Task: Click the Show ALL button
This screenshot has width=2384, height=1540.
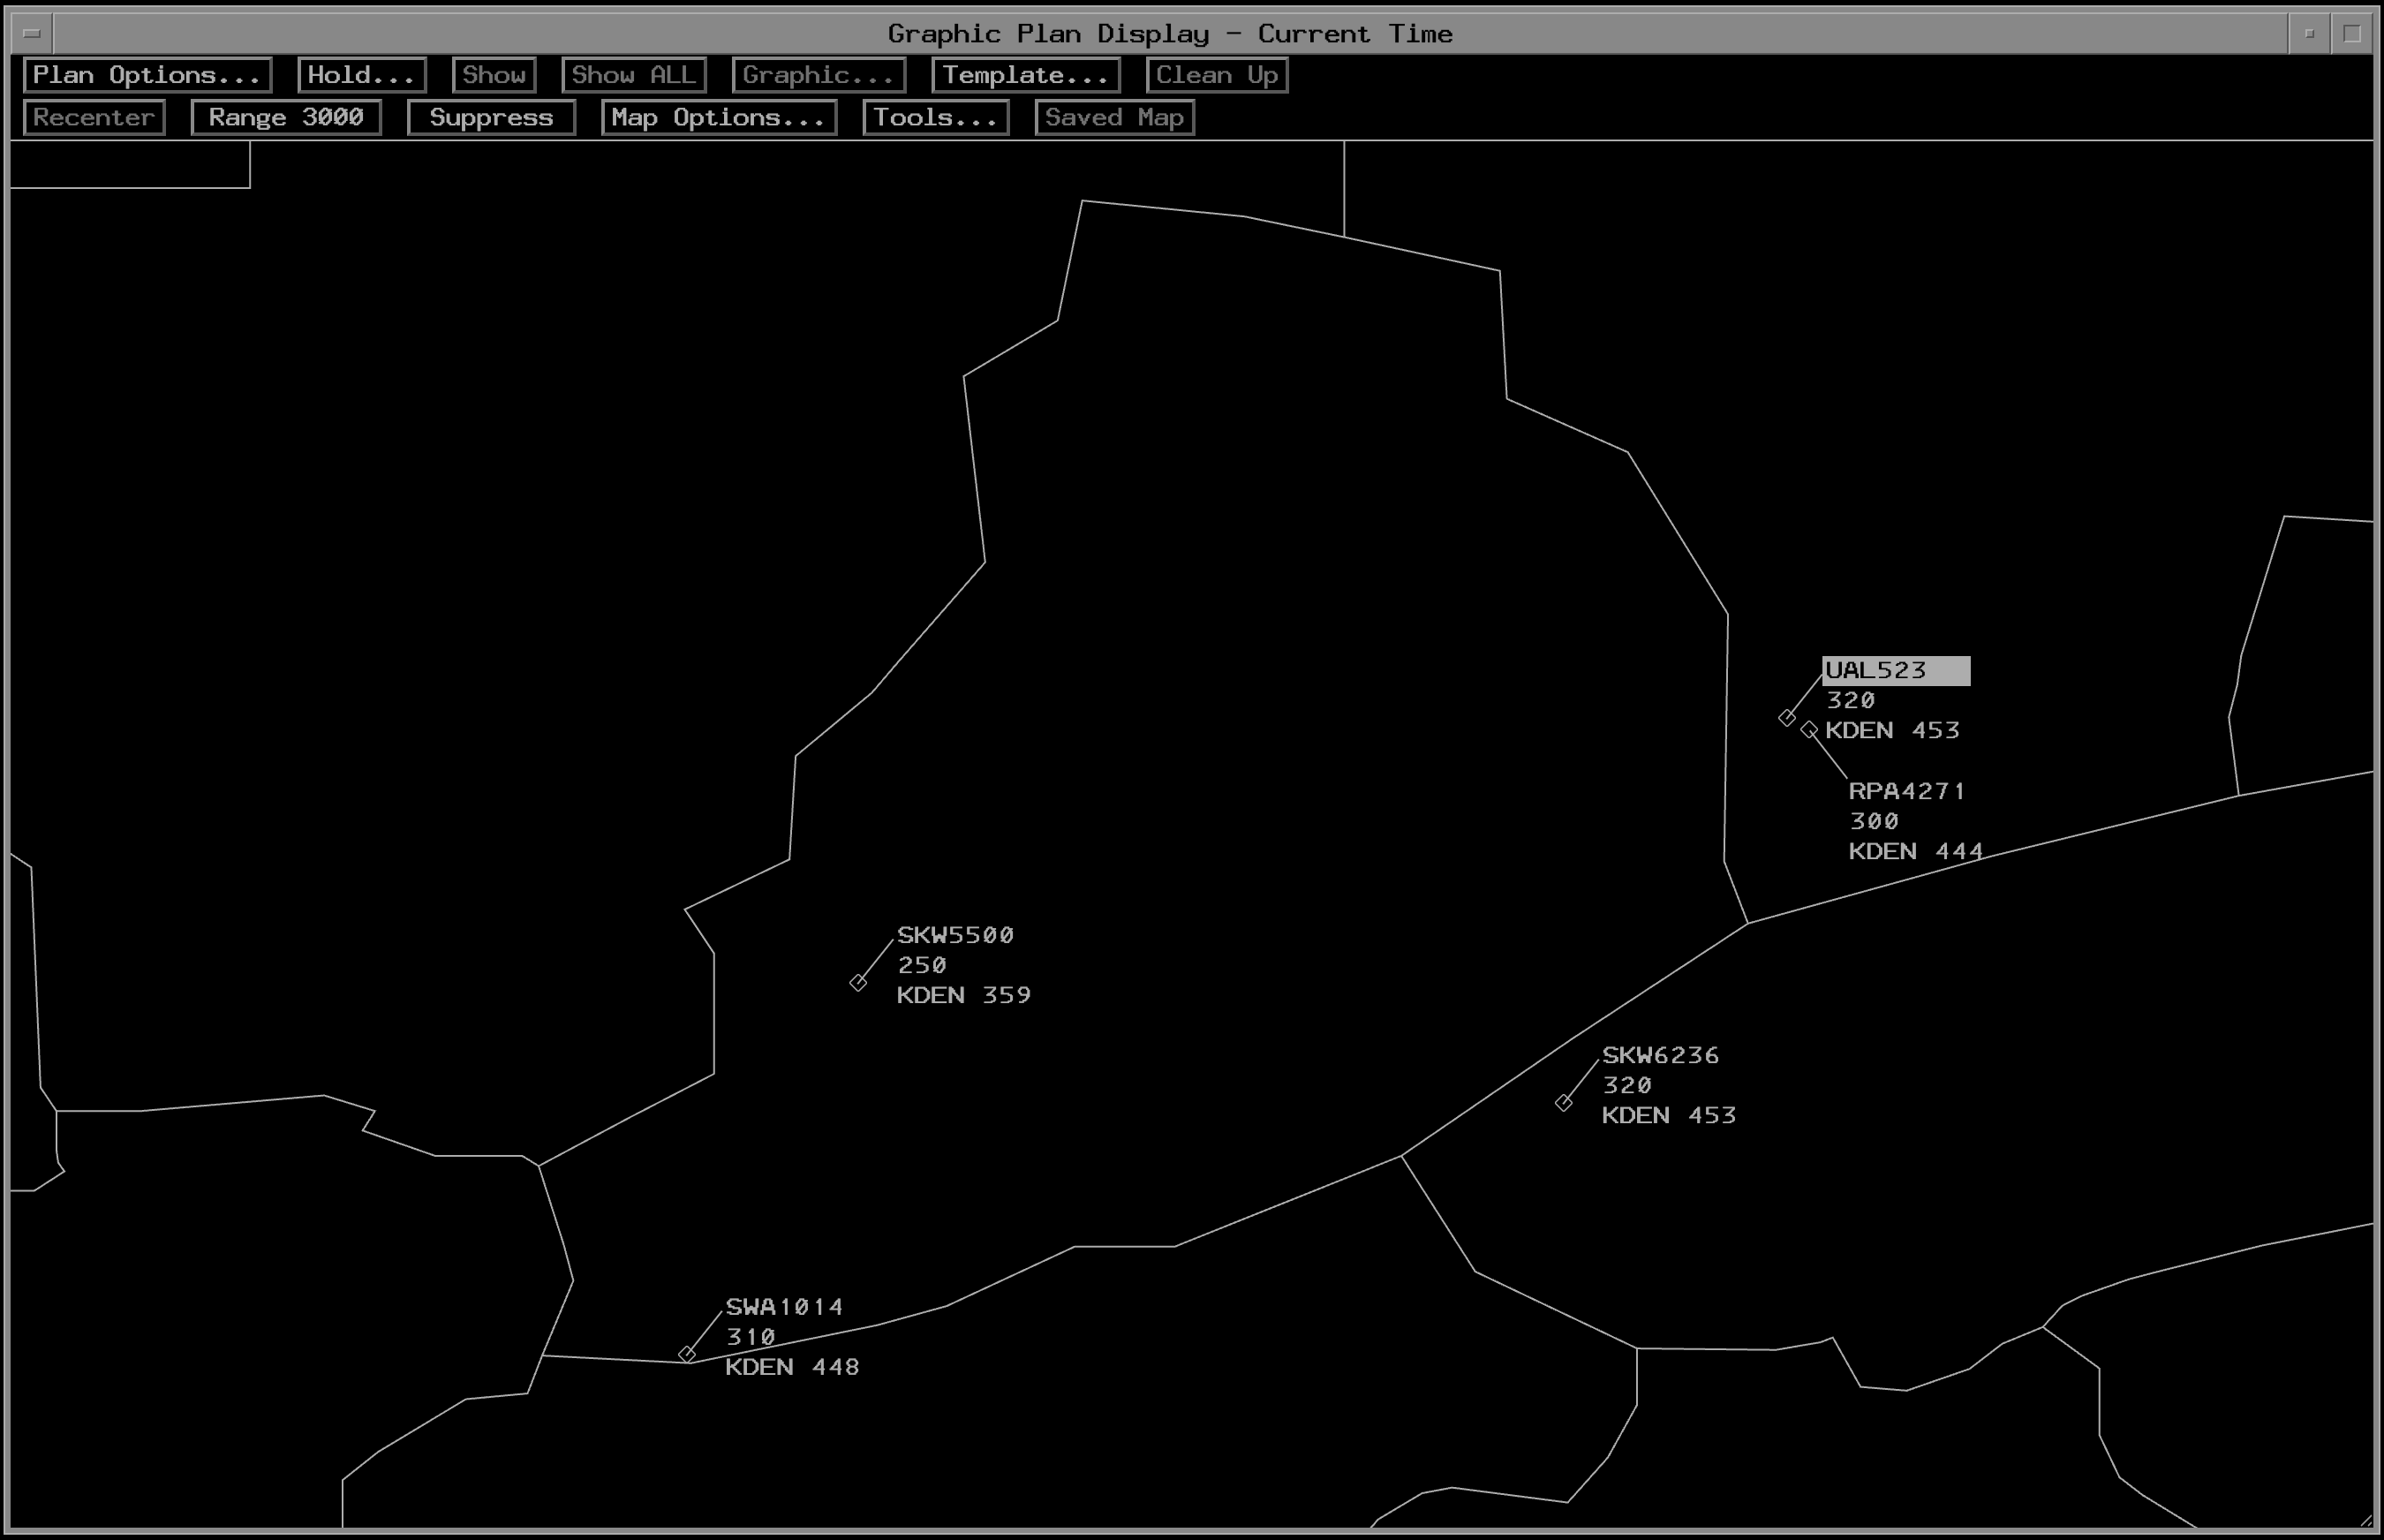Action: [633, 75]
